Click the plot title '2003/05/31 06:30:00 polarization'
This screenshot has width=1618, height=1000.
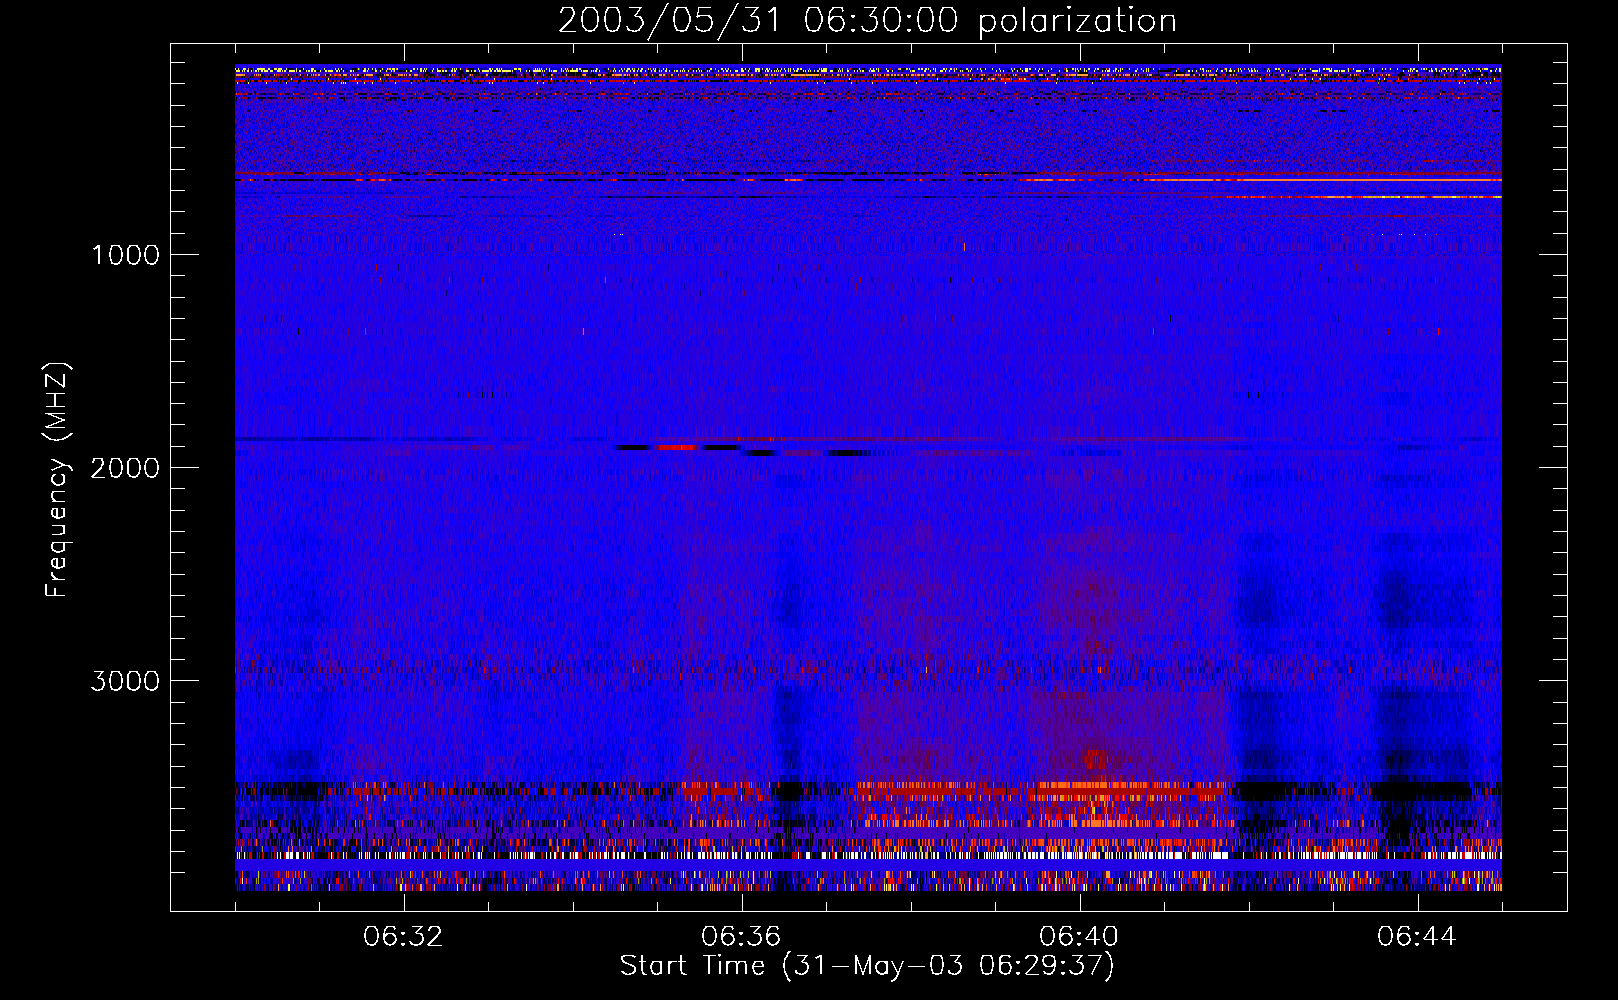coord(867,21)
